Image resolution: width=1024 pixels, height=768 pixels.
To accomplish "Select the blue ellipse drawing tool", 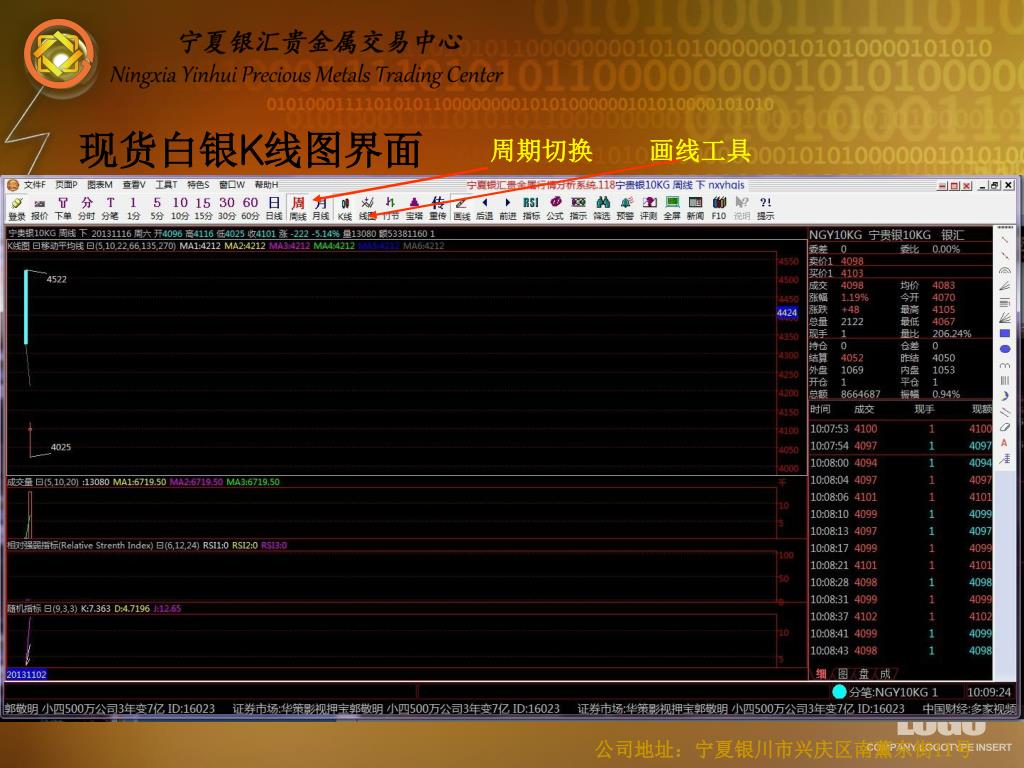I will tap(1004, 349).
